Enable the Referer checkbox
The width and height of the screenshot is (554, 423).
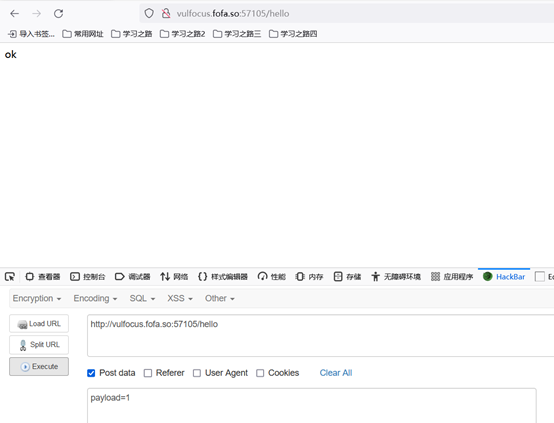pos(148,373)
